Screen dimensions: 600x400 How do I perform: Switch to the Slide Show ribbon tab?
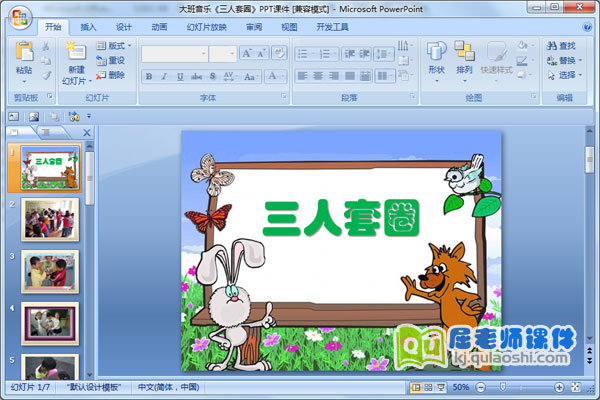207,27
